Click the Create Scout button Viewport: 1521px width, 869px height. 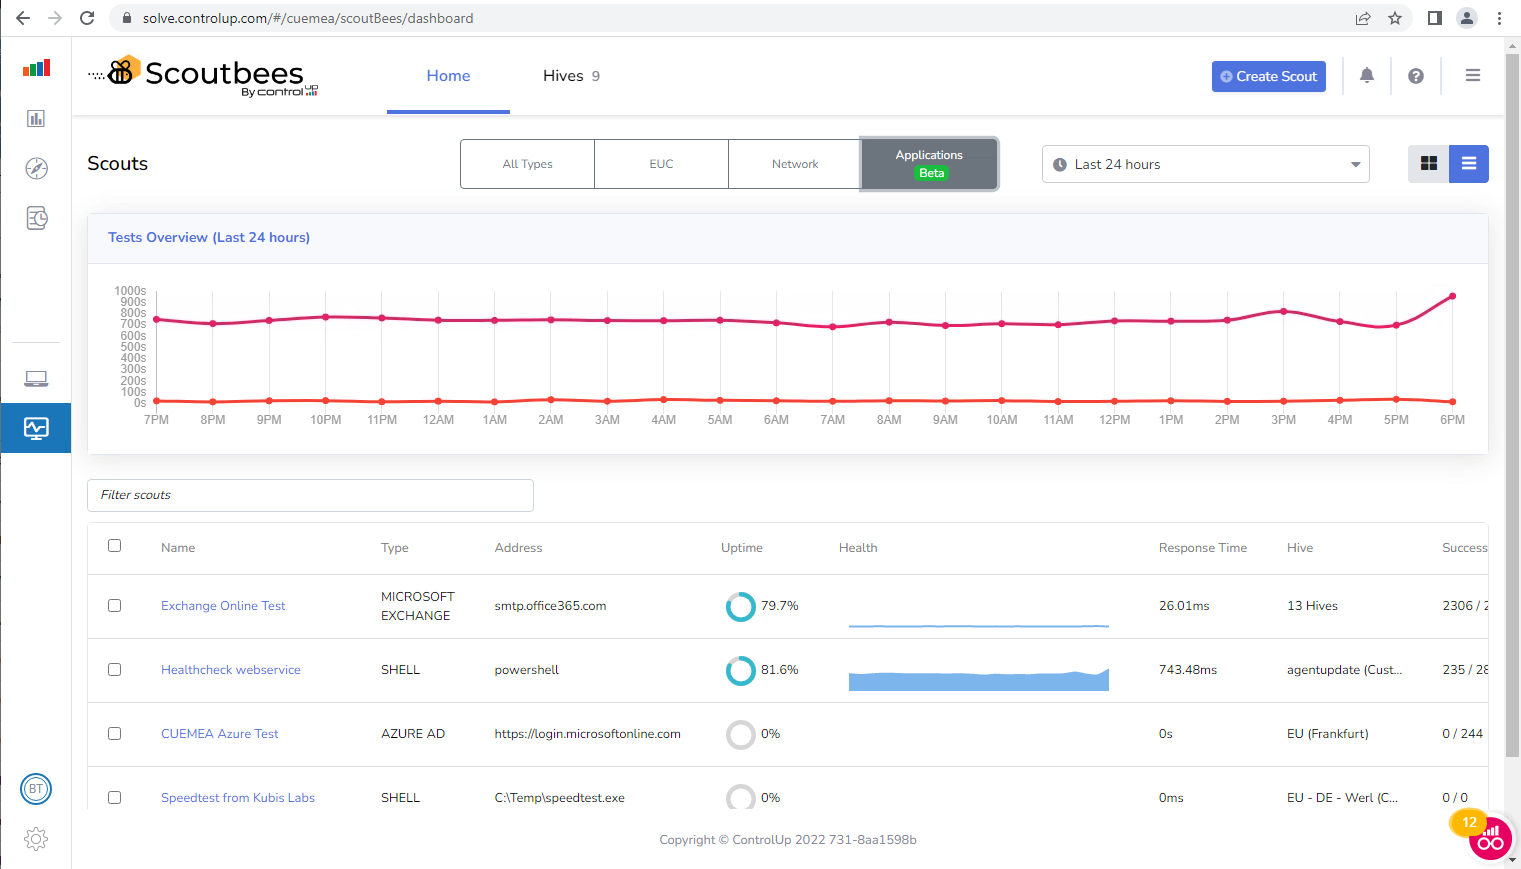pyautogui.click(x=1268, y=76)
